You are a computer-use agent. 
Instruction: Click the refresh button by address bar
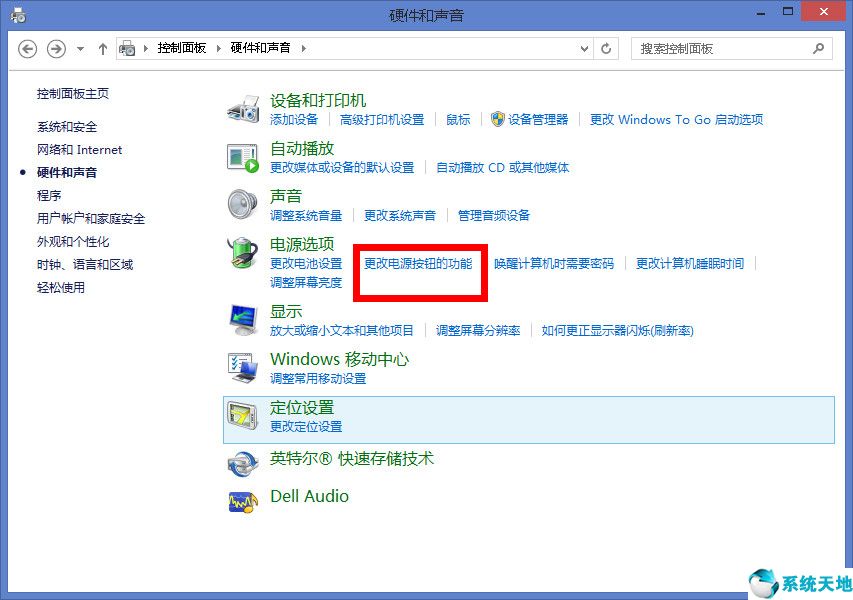pyautogui.click(x=606, y=48)
